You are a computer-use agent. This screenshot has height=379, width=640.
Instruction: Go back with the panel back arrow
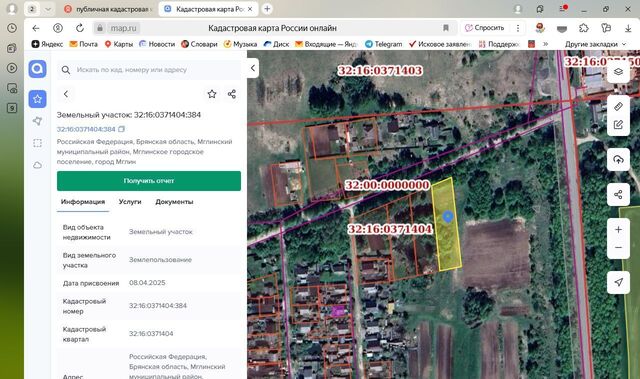[66, 94]
